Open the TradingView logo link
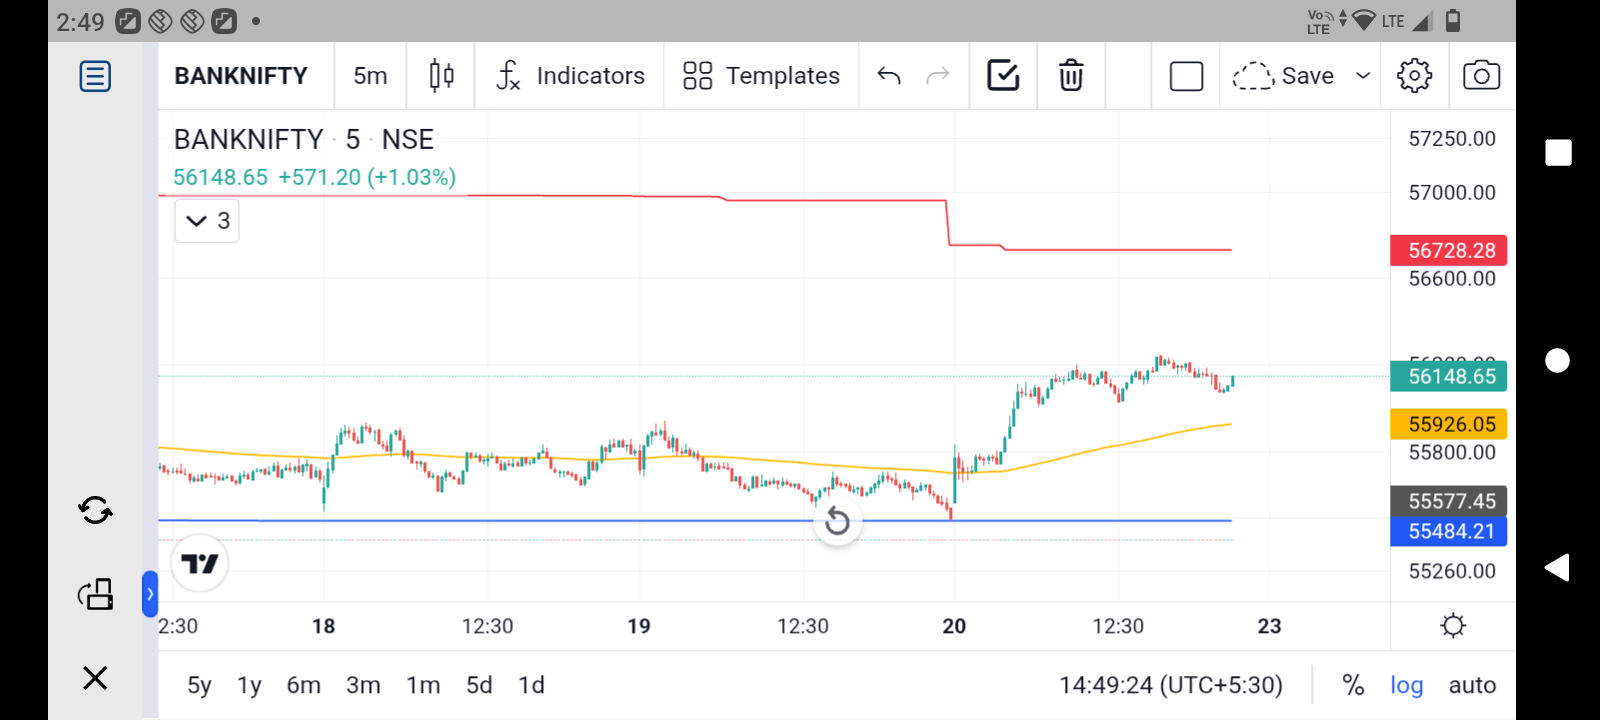This screenshot has width=1600, height=720. click(x=200, y=564)
